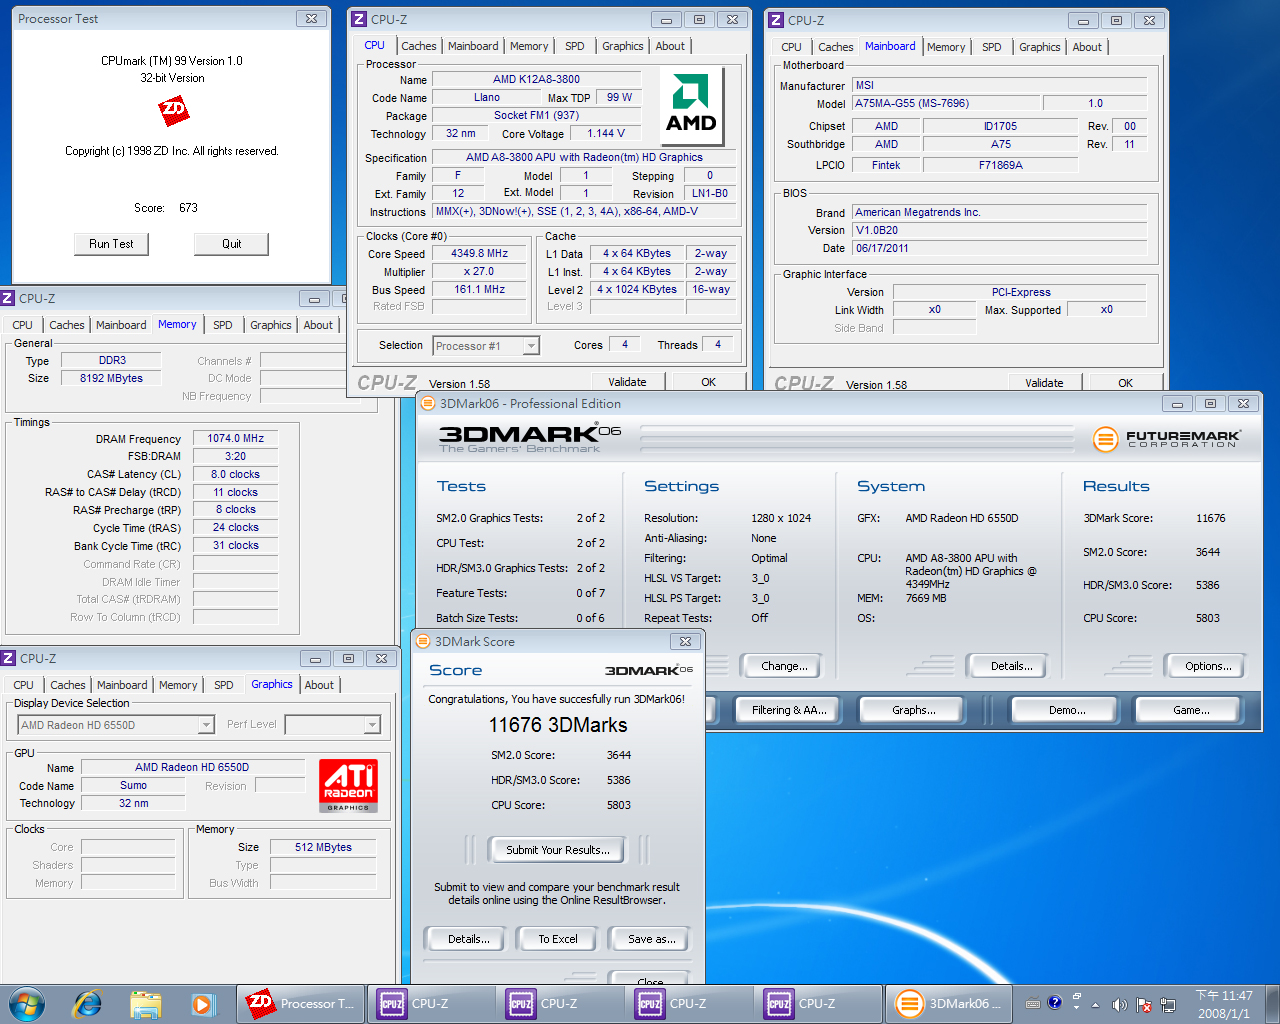Open the Display Device Selection dropdown

point(206,725)
